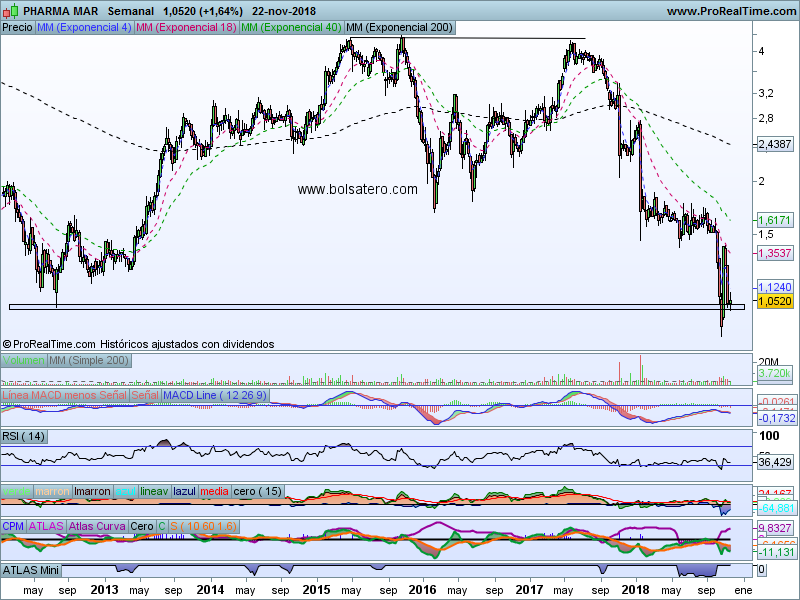Open the www.ProRealTime.com link at top right
The height and width of the screenshot is (600, 800).
pos(730,11)
